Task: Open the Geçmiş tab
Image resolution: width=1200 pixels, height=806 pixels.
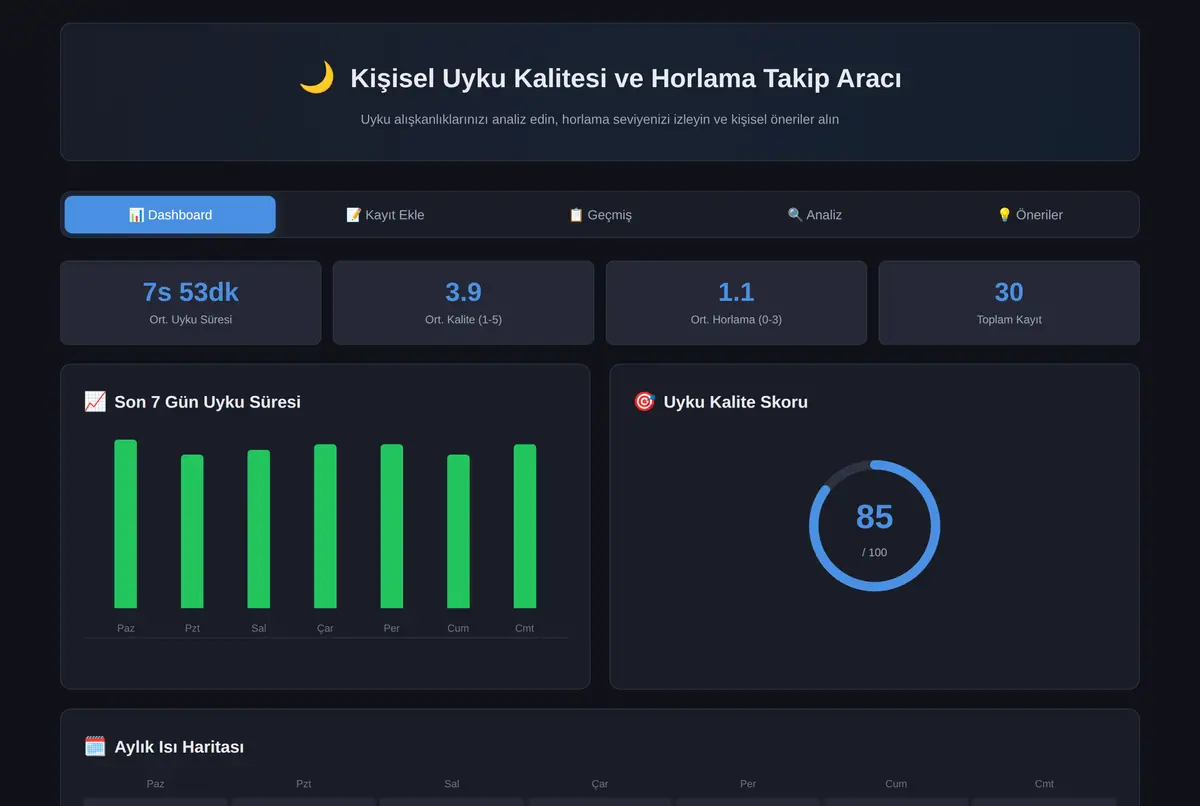Action: click(600, 215)
